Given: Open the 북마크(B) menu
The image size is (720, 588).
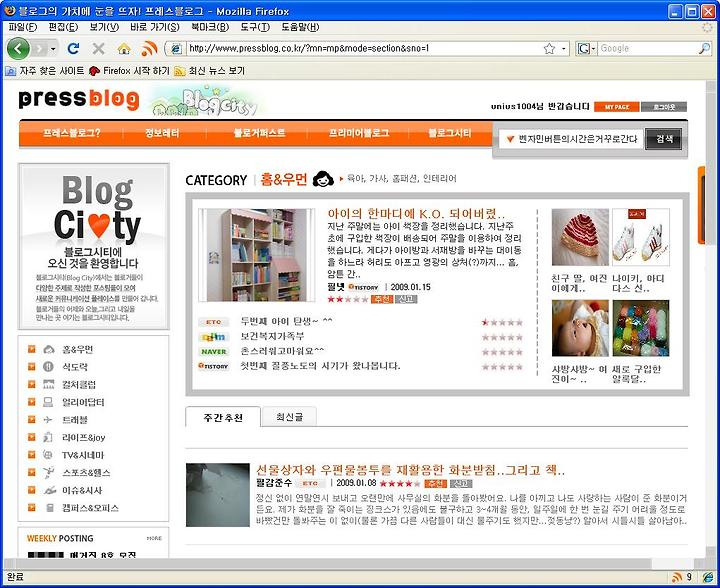Looking at the screenshot, I should (210, 27).
